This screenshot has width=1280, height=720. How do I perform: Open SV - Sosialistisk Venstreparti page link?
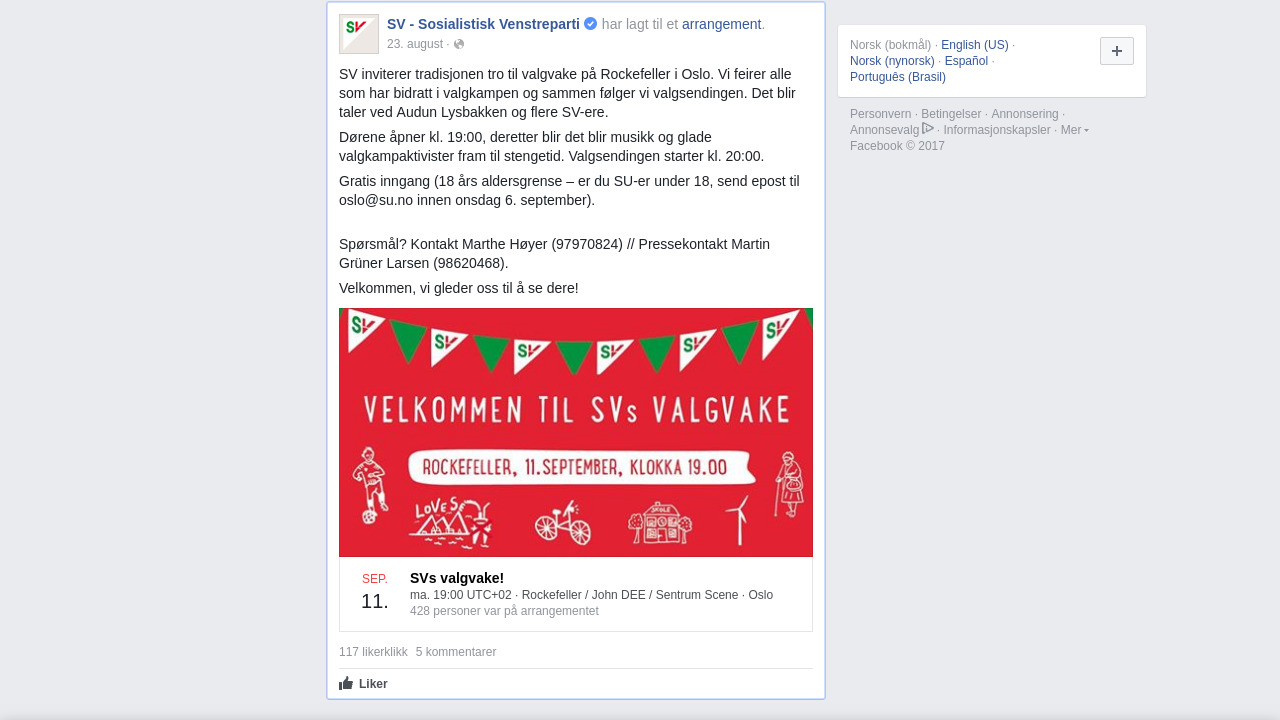pyautogui.click(x=483, y=24)
